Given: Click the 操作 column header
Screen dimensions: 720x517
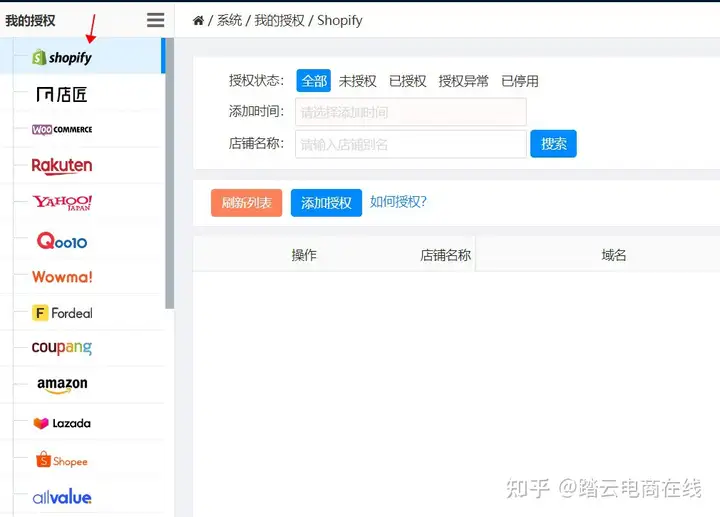Looking at the screenshot, I should [x=304, y=255].
